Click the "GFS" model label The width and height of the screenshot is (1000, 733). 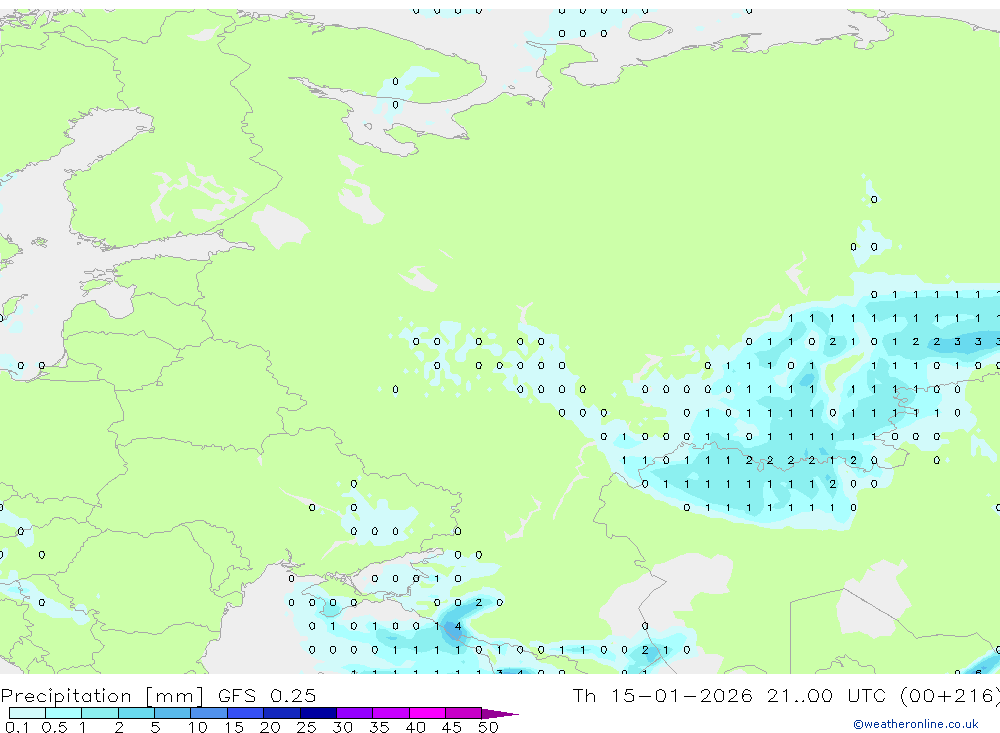pyautogui.click(x=237, y=695)
